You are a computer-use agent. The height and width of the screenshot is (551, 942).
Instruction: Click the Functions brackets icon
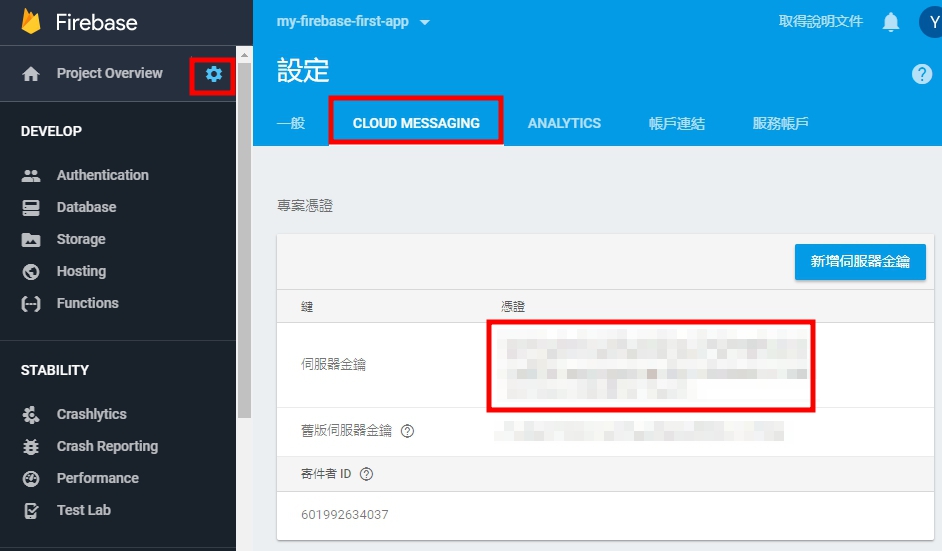[x=31, y=304]
